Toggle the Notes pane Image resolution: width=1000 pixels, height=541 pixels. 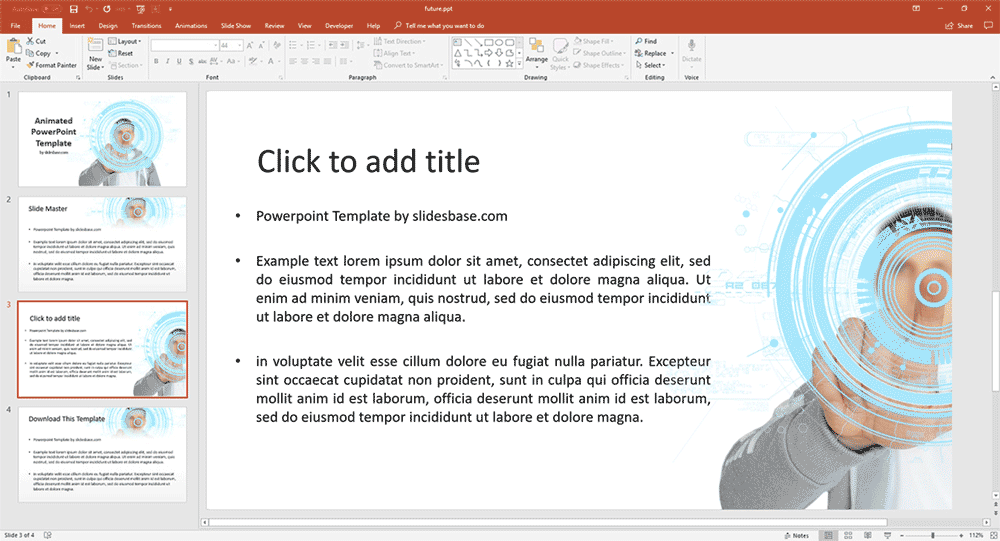(796, 535)
